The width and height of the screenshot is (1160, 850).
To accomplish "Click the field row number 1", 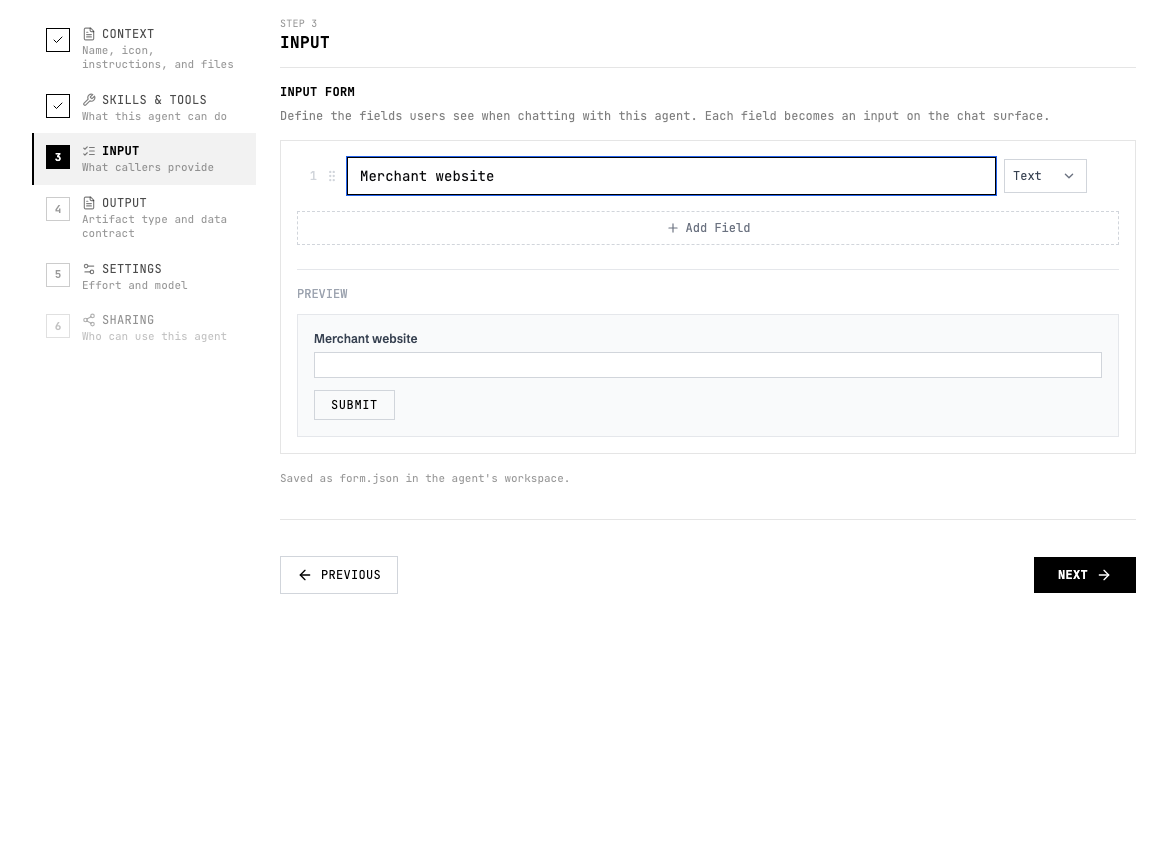I will pos(313,176).
